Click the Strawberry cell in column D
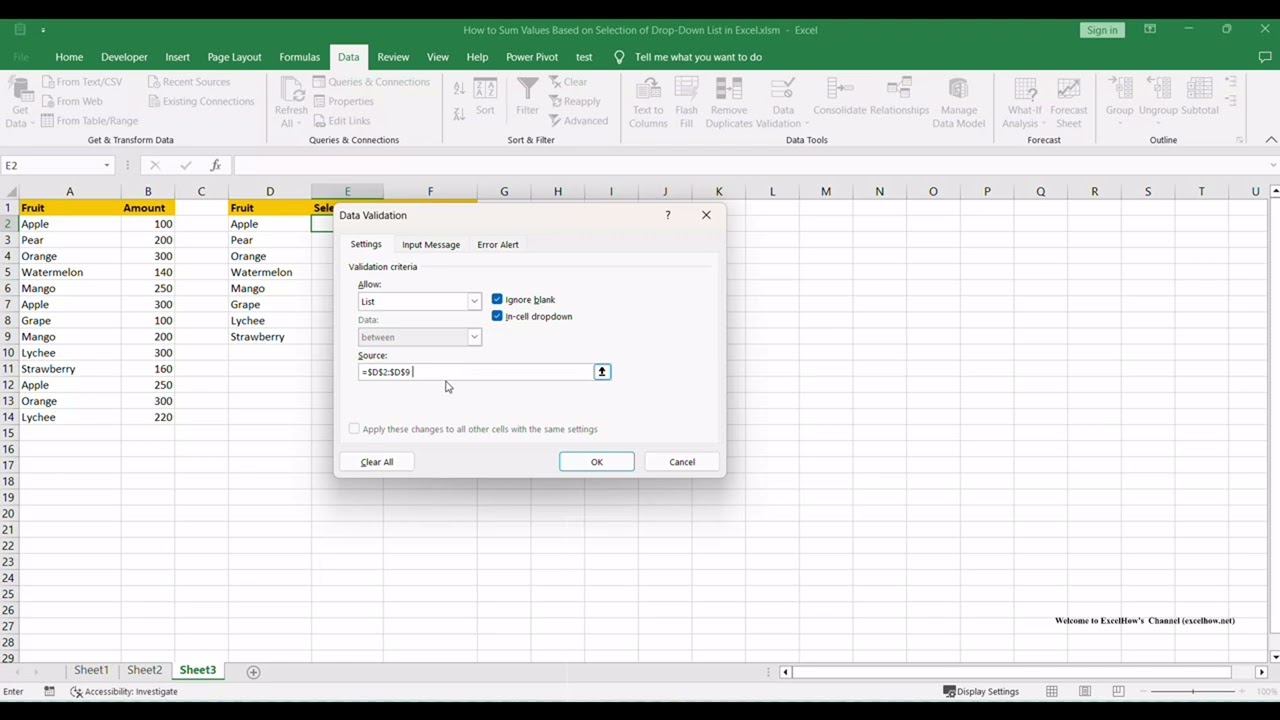Screen dimensions: 1280x720 (269, 337)
